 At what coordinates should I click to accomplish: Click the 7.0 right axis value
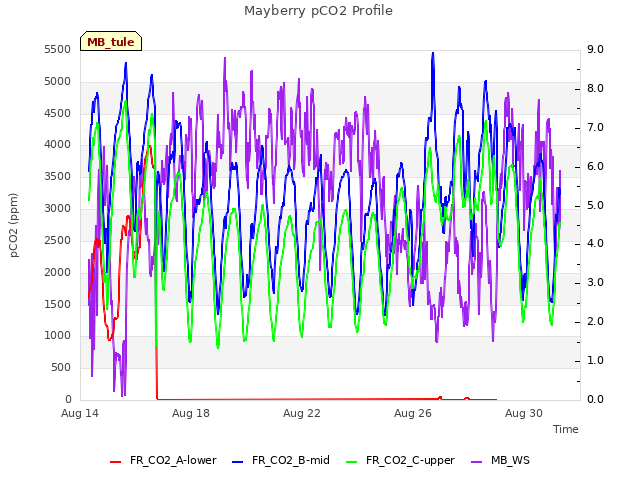596,127
